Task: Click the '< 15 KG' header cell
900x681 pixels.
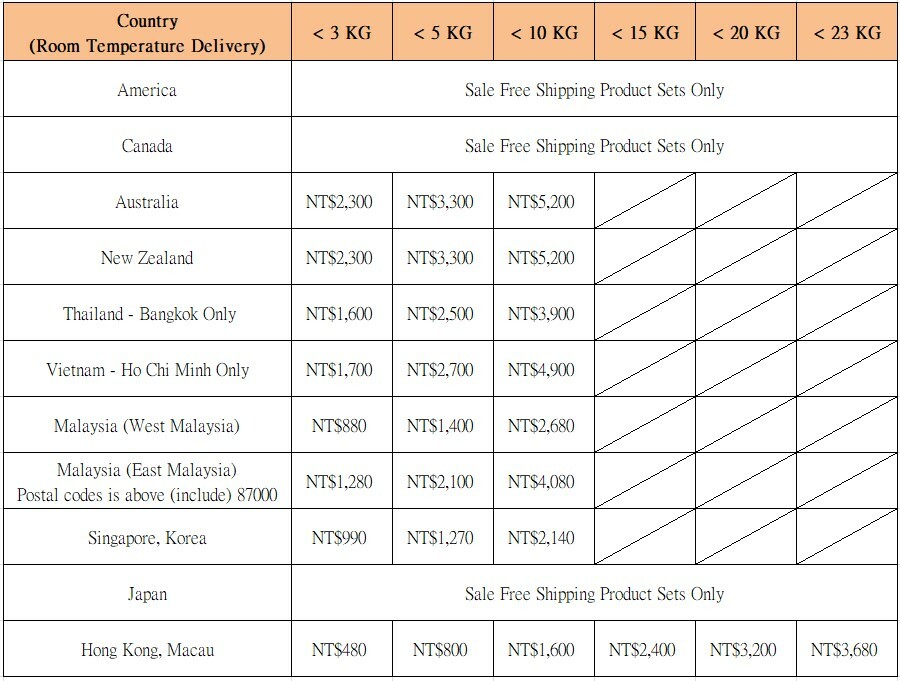Action: [x=644, y=33]
